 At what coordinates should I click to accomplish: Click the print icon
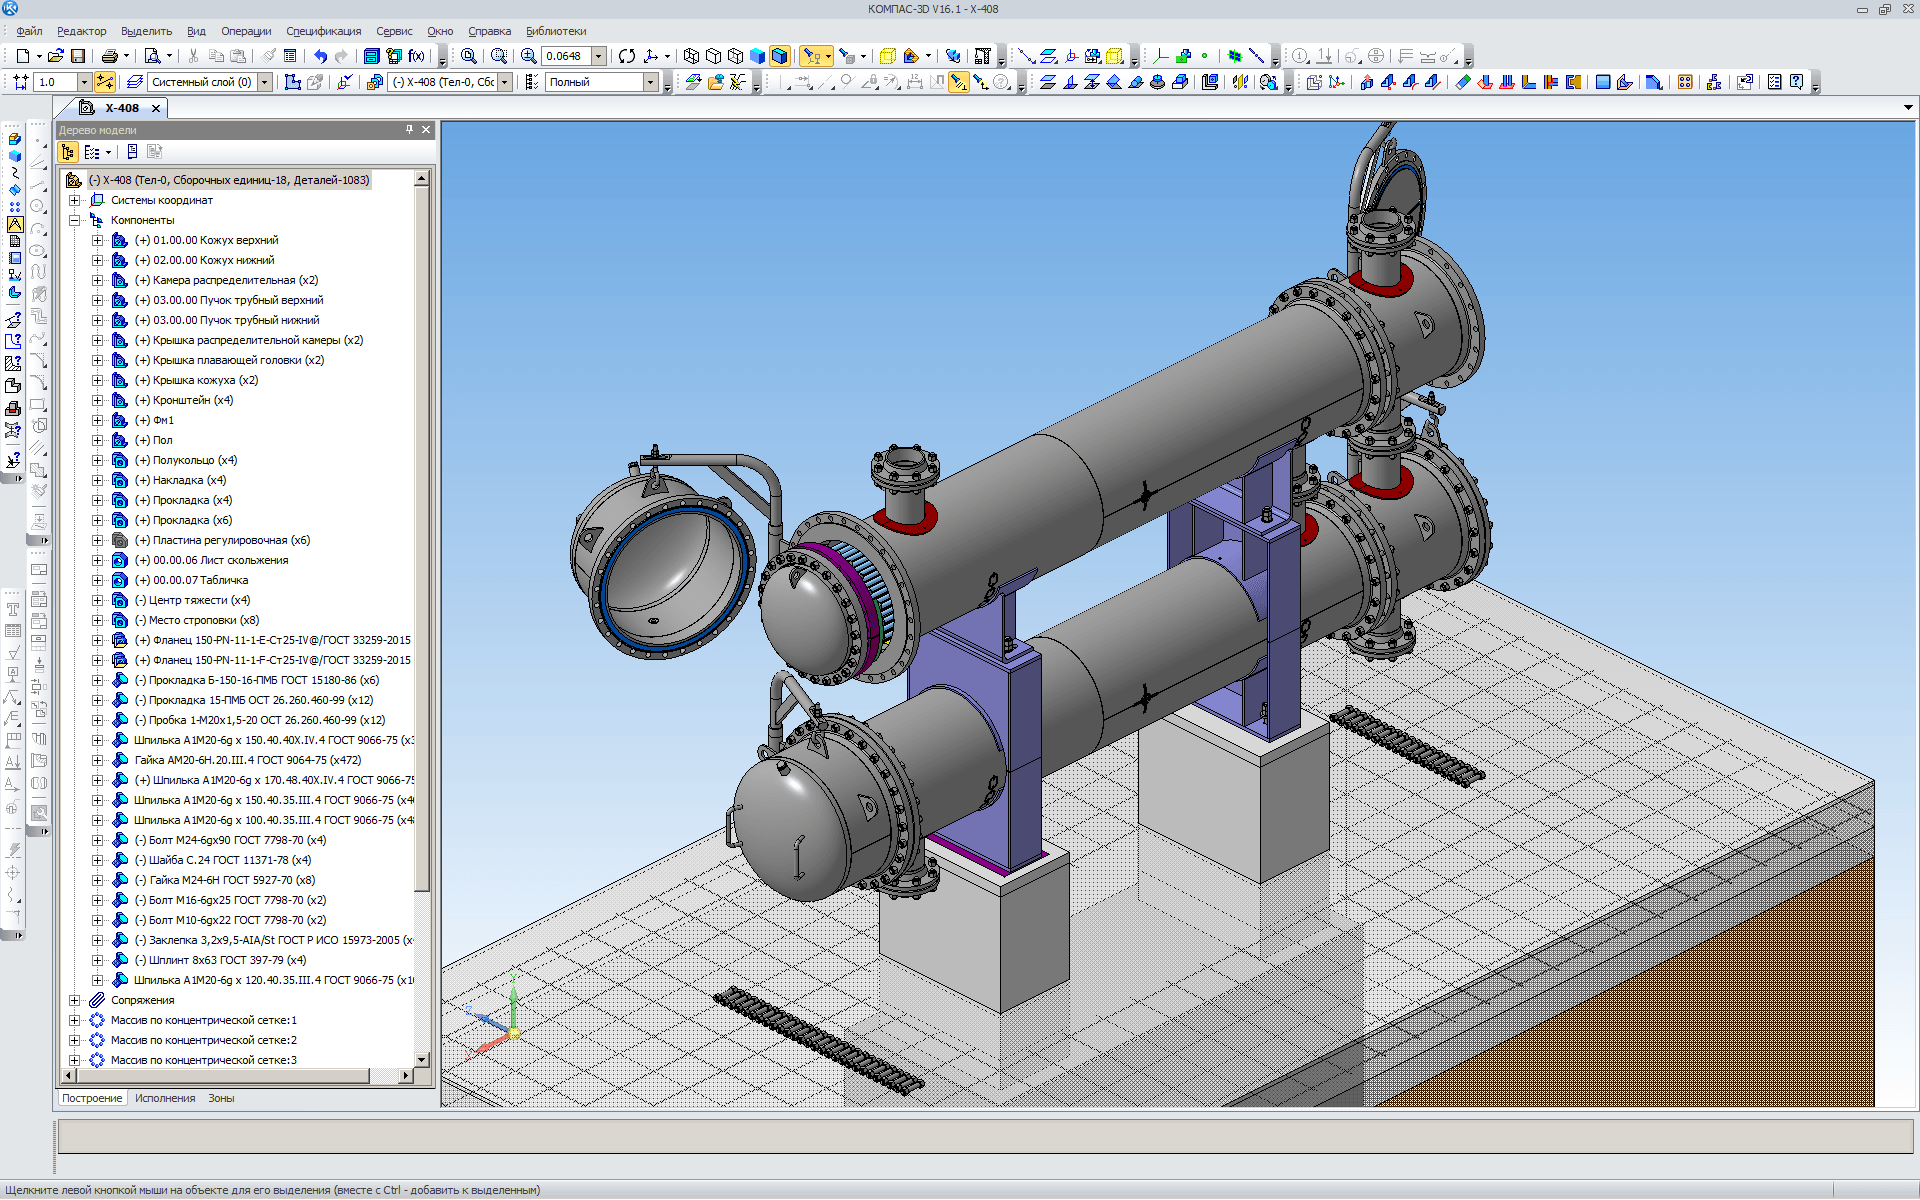109,56
